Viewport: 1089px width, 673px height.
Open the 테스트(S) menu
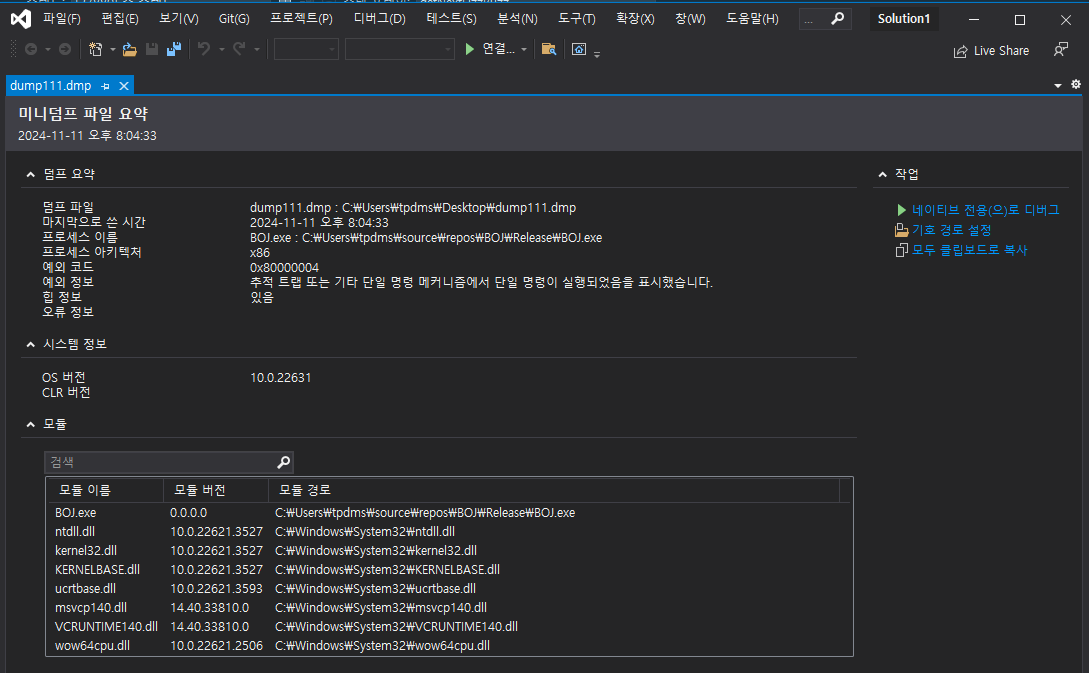451,19
